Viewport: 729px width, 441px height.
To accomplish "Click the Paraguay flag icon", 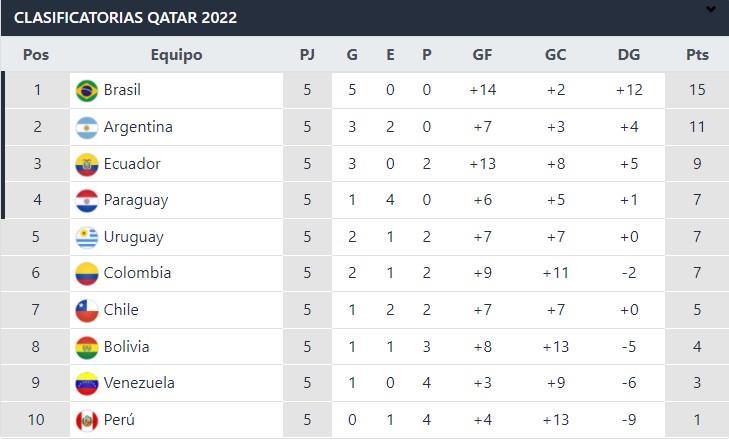I will pos(87,200).
